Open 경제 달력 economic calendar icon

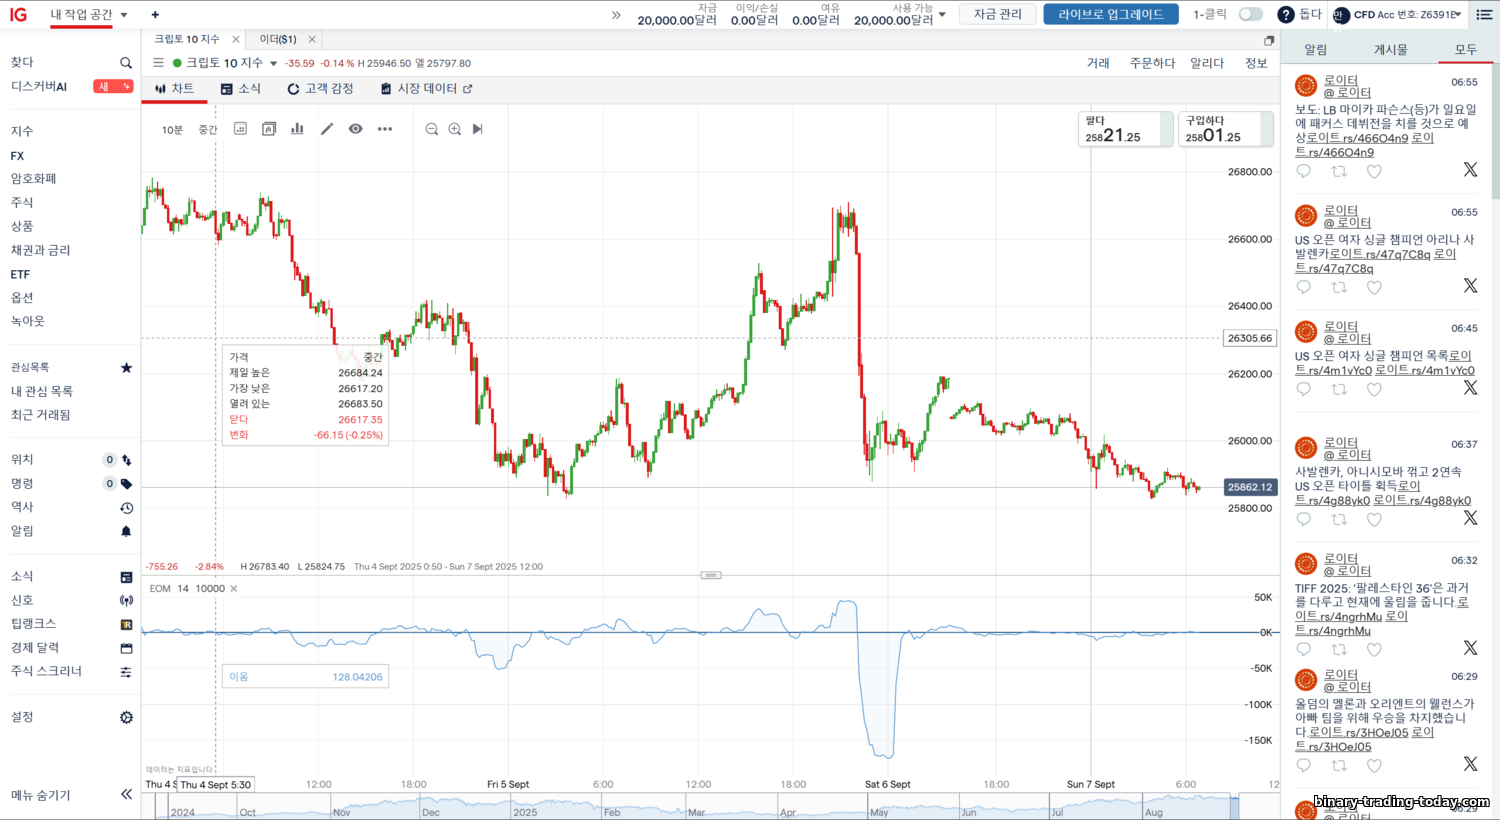pyautogui.click(x=126, y=648)
